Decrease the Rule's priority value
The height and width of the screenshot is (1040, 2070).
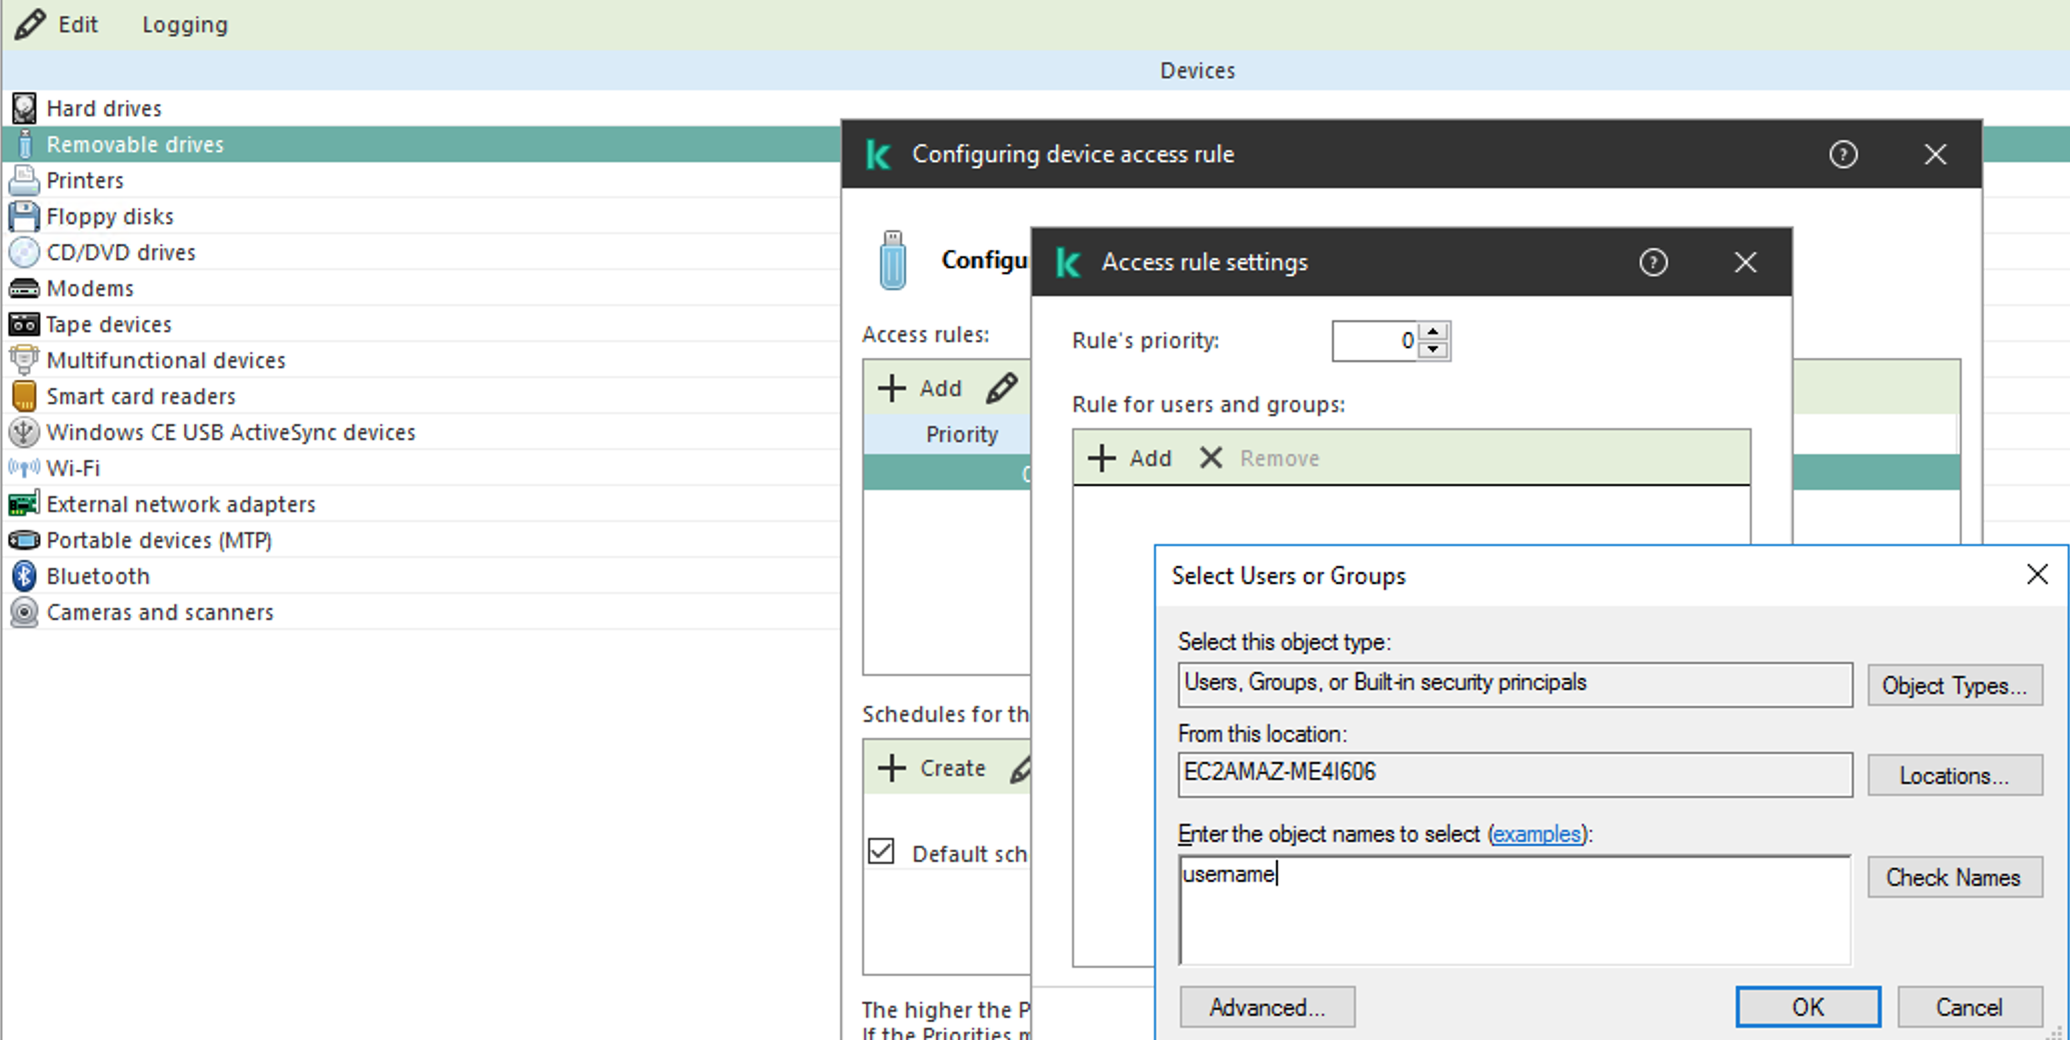(1434, 349)
